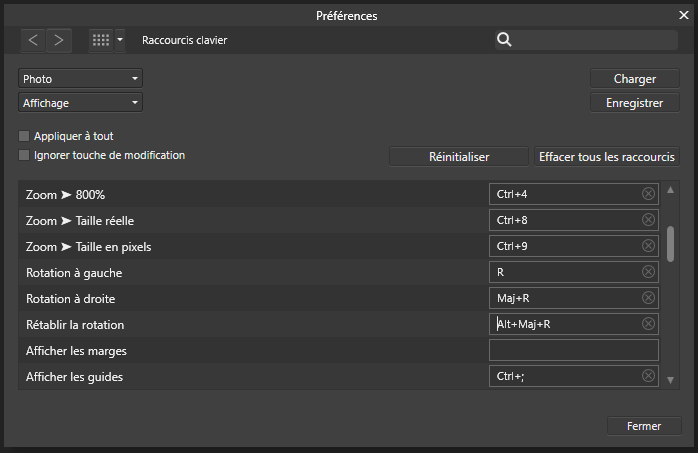Clear the Afficher les guides shortcut
Screen dimensions: 698x453
click(648, 376)
